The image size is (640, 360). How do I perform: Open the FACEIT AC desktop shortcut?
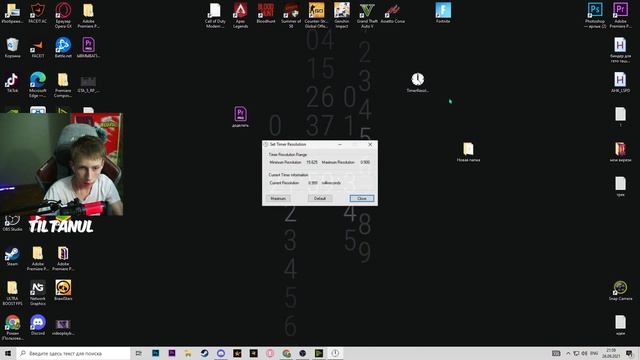click(38, 13)
